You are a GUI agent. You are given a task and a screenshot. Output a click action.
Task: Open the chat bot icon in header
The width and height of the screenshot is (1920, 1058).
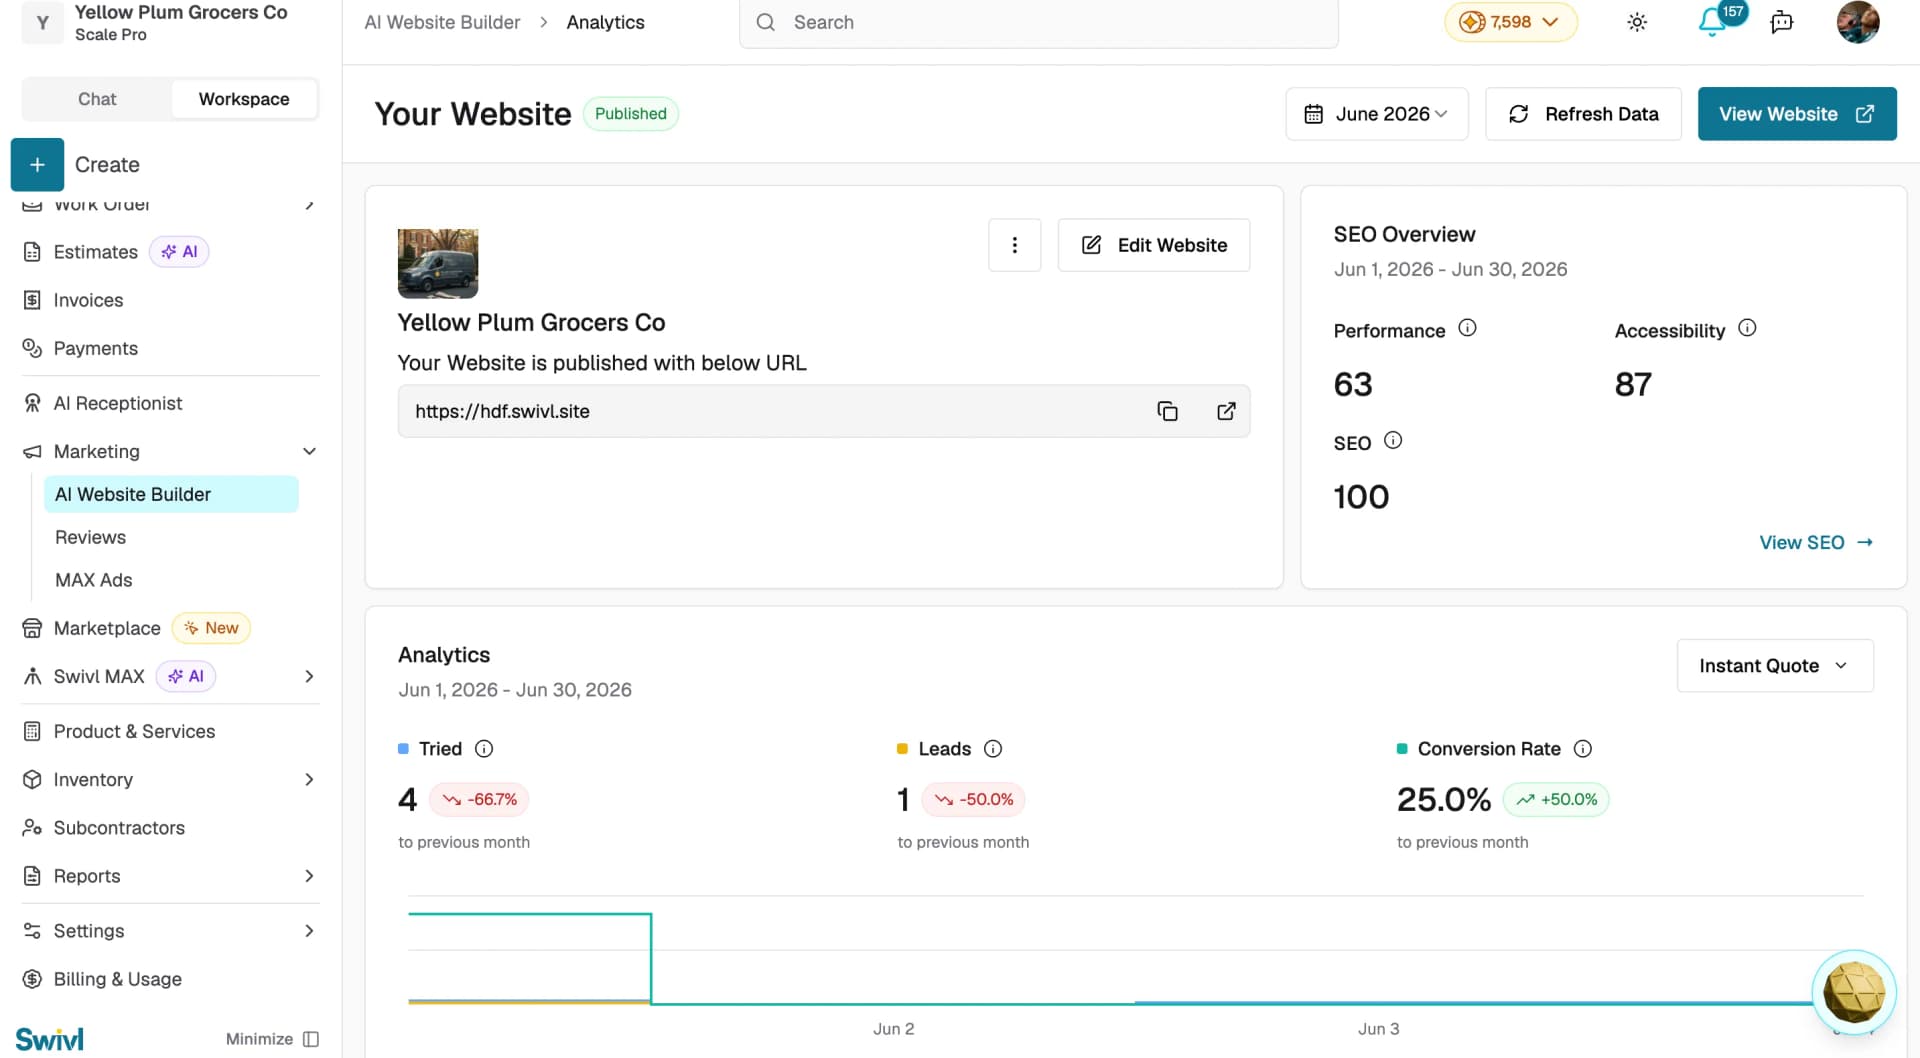point(1782,22)
